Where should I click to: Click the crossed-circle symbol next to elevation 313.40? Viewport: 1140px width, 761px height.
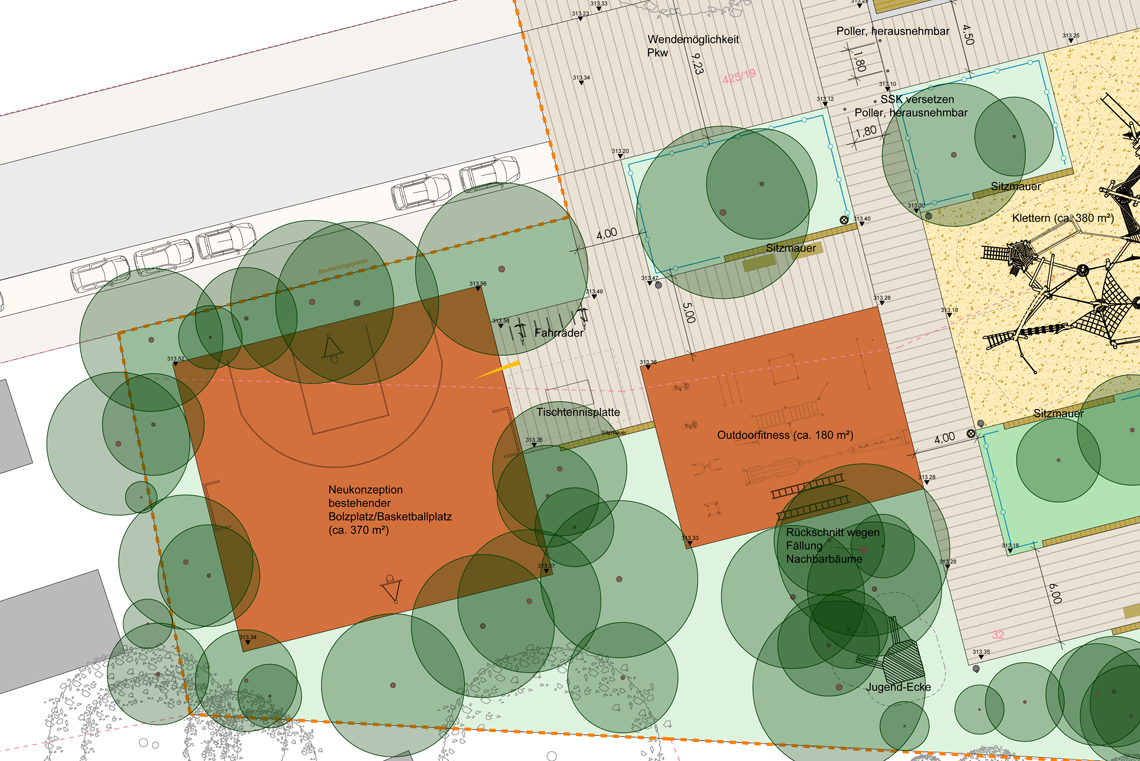844,220
